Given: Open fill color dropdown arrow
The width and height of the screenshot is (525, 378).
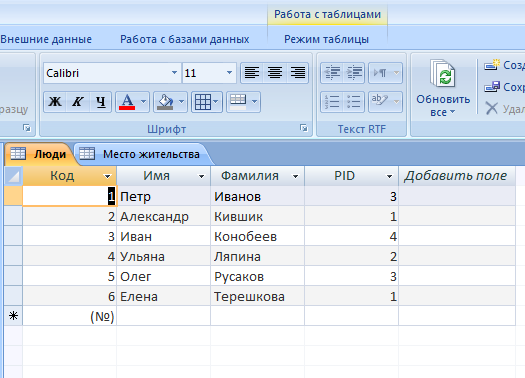Looking at the screenshot, I should pos(182,102).
